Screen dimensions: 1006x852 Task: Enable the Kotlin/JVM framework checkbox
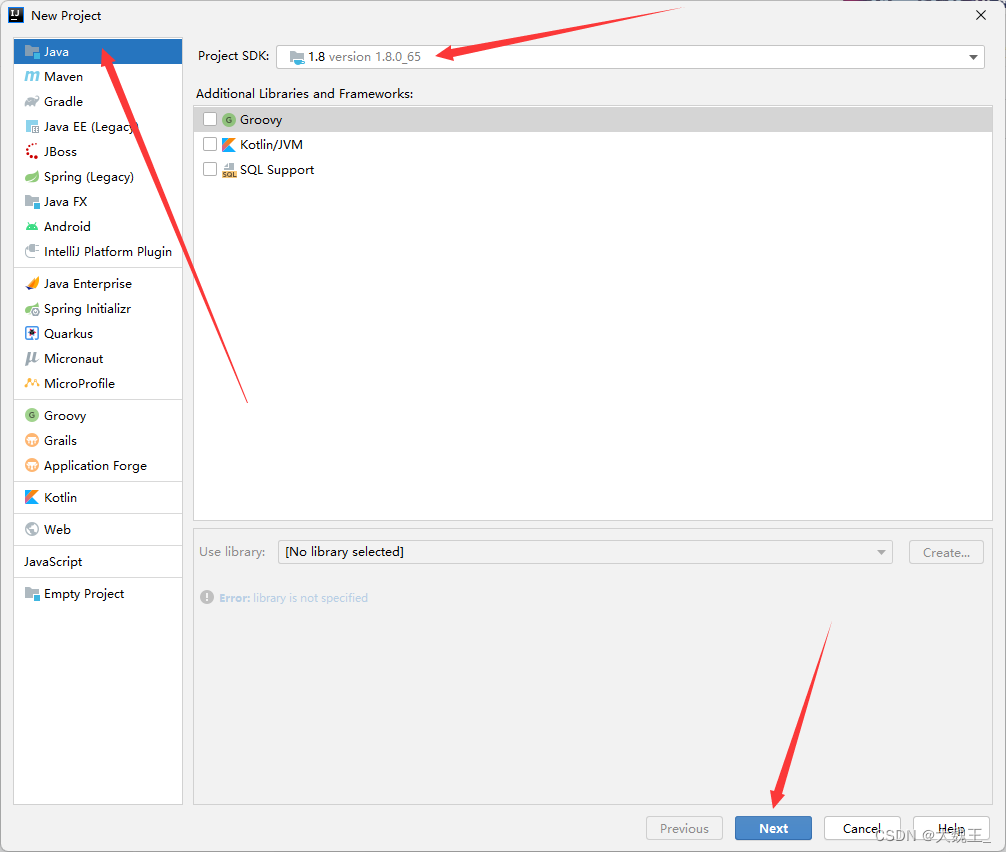(x=210, y=144)
